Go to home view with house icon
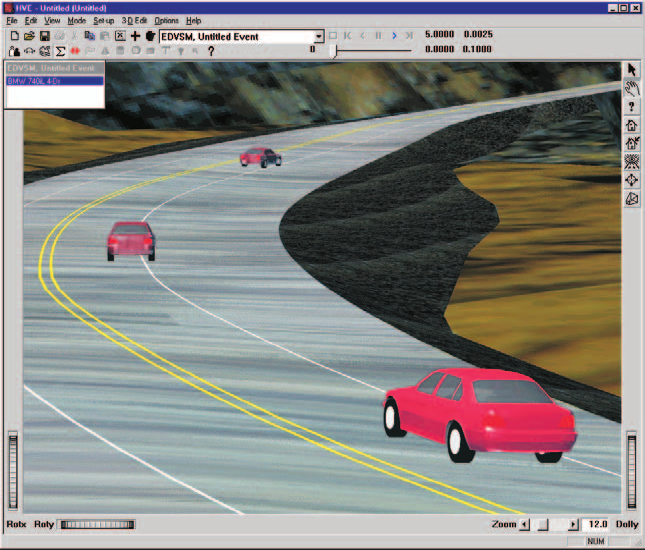645x550 pixels. point(632,125)
